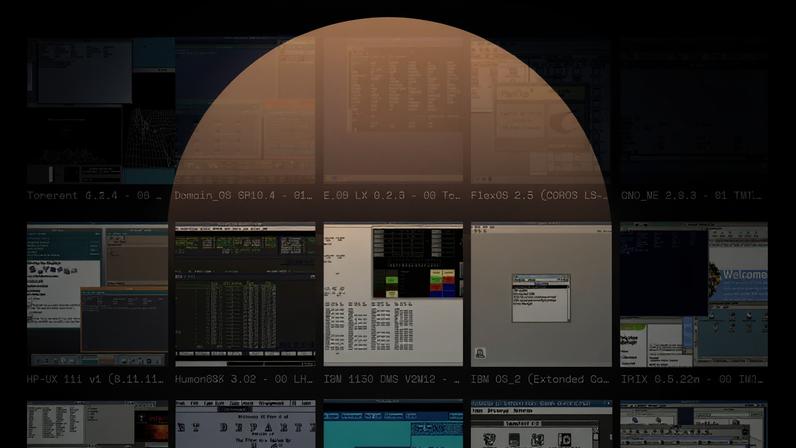Open the bottom-row thumbnail with cyan desktop background

pos(393,424)
